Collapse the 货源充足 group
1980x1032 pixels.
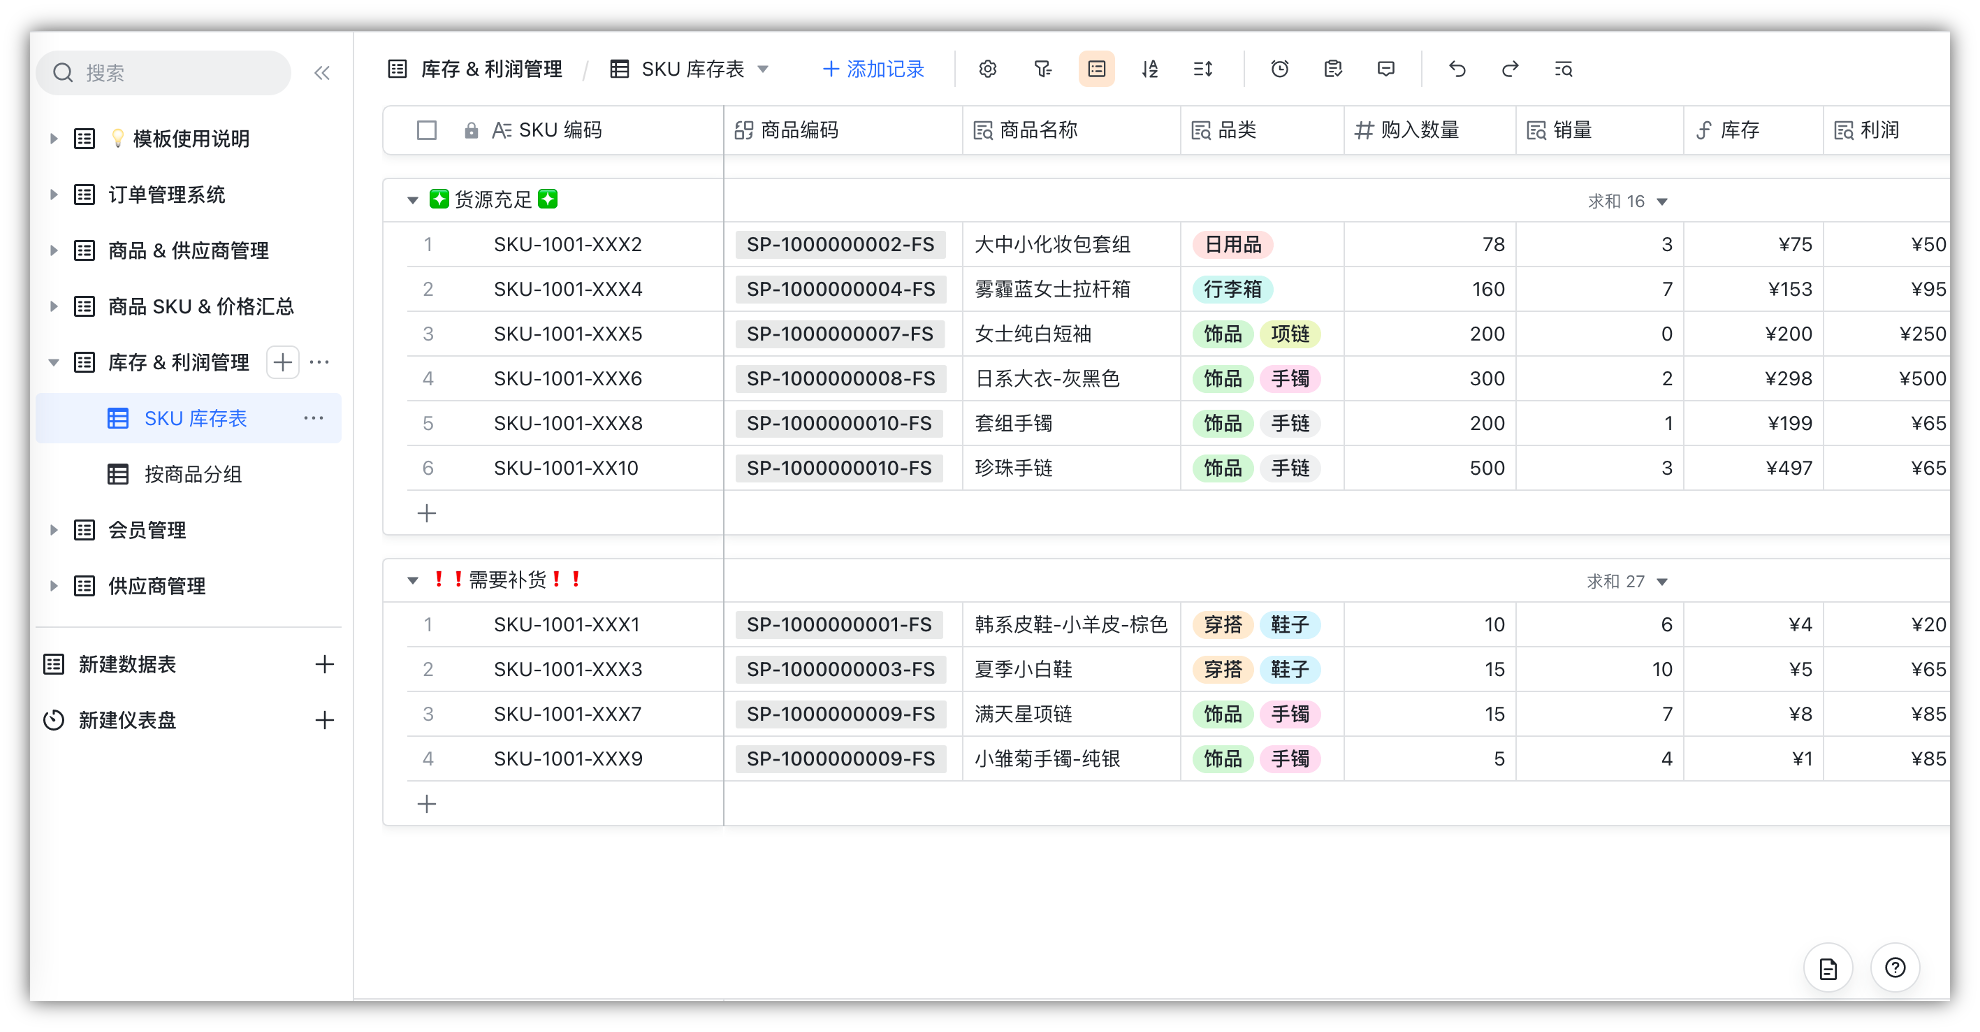tap(412, 200)
